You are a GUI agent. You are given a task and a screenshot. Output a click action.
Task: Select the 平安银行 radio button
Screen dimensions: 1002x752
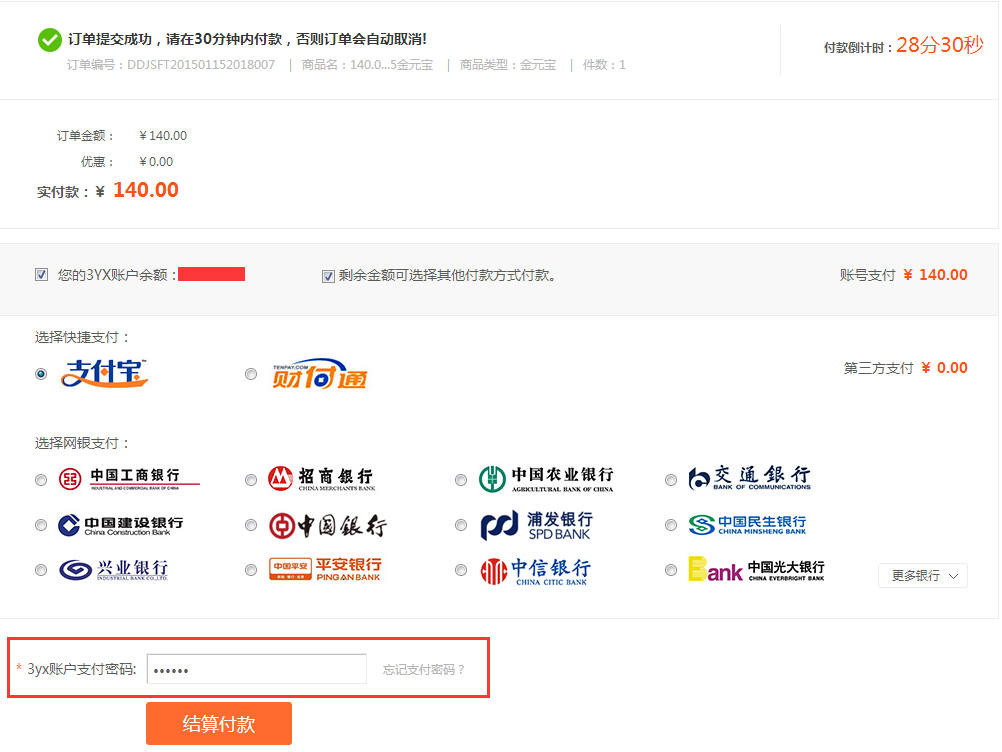point(251,570)
